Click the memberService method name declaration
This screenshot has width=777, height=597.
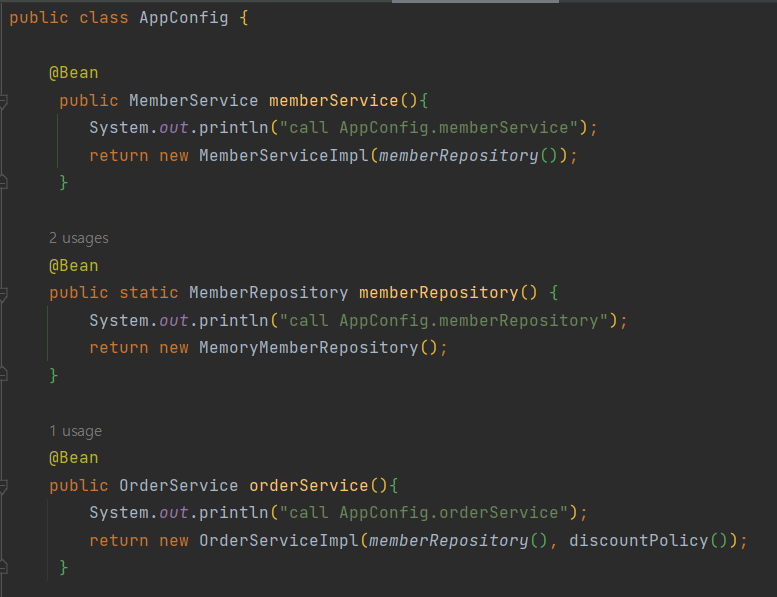coord(333,101)
